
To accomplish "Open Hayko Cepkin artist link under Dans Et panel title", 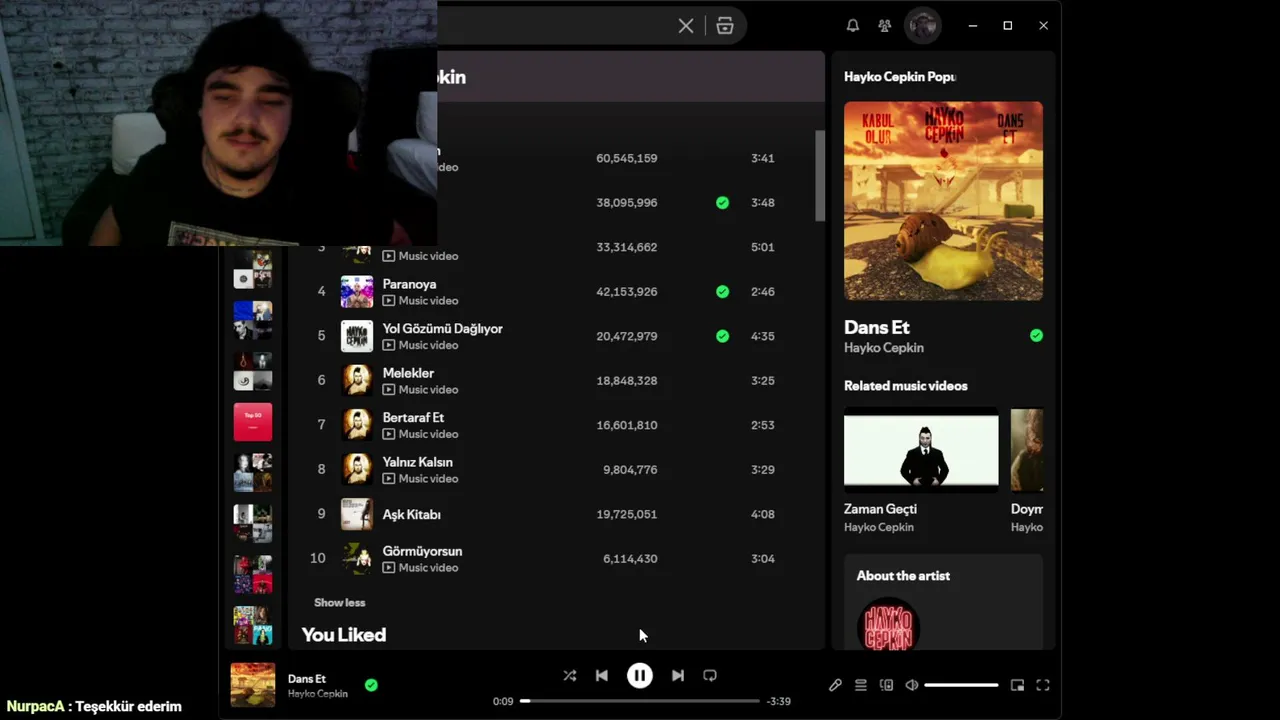I will 884,348.
